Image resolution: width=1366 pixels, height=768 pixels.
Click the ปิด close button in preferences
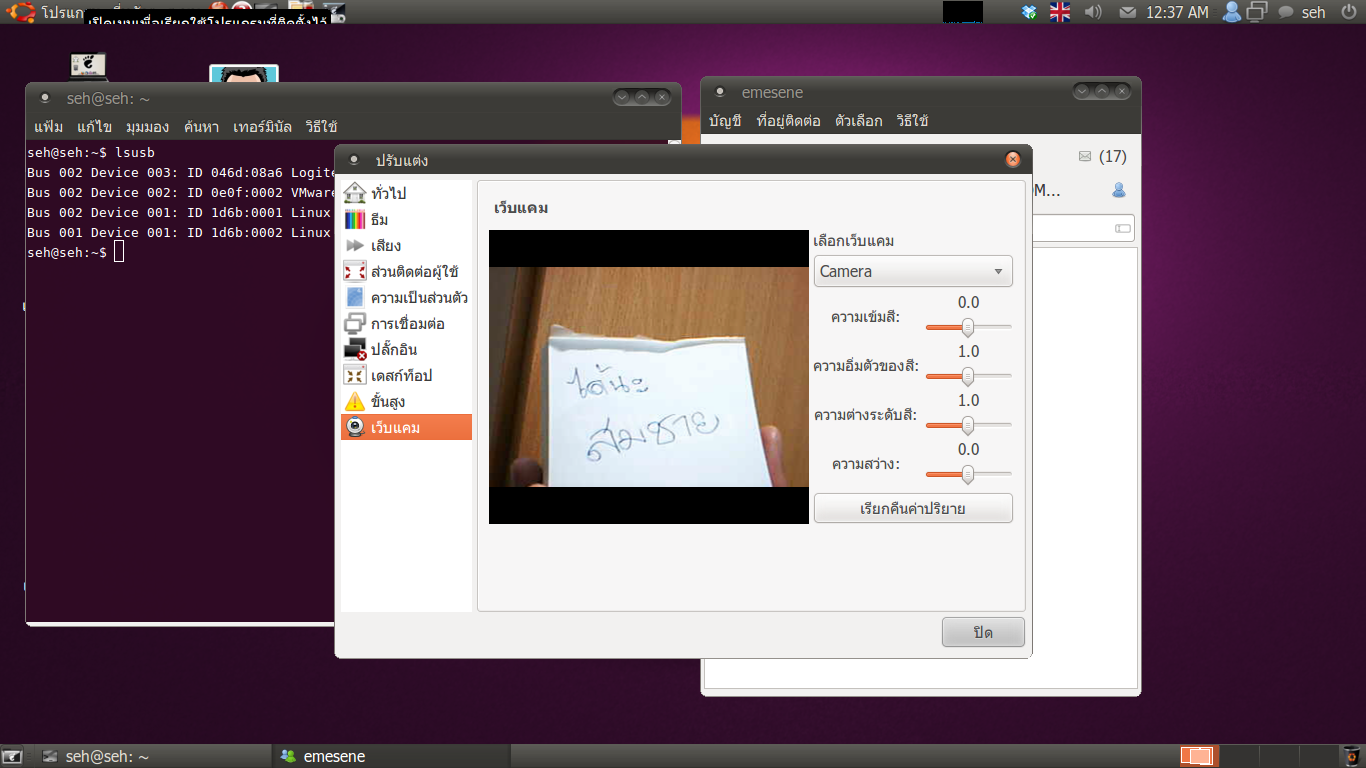point(983,632)
